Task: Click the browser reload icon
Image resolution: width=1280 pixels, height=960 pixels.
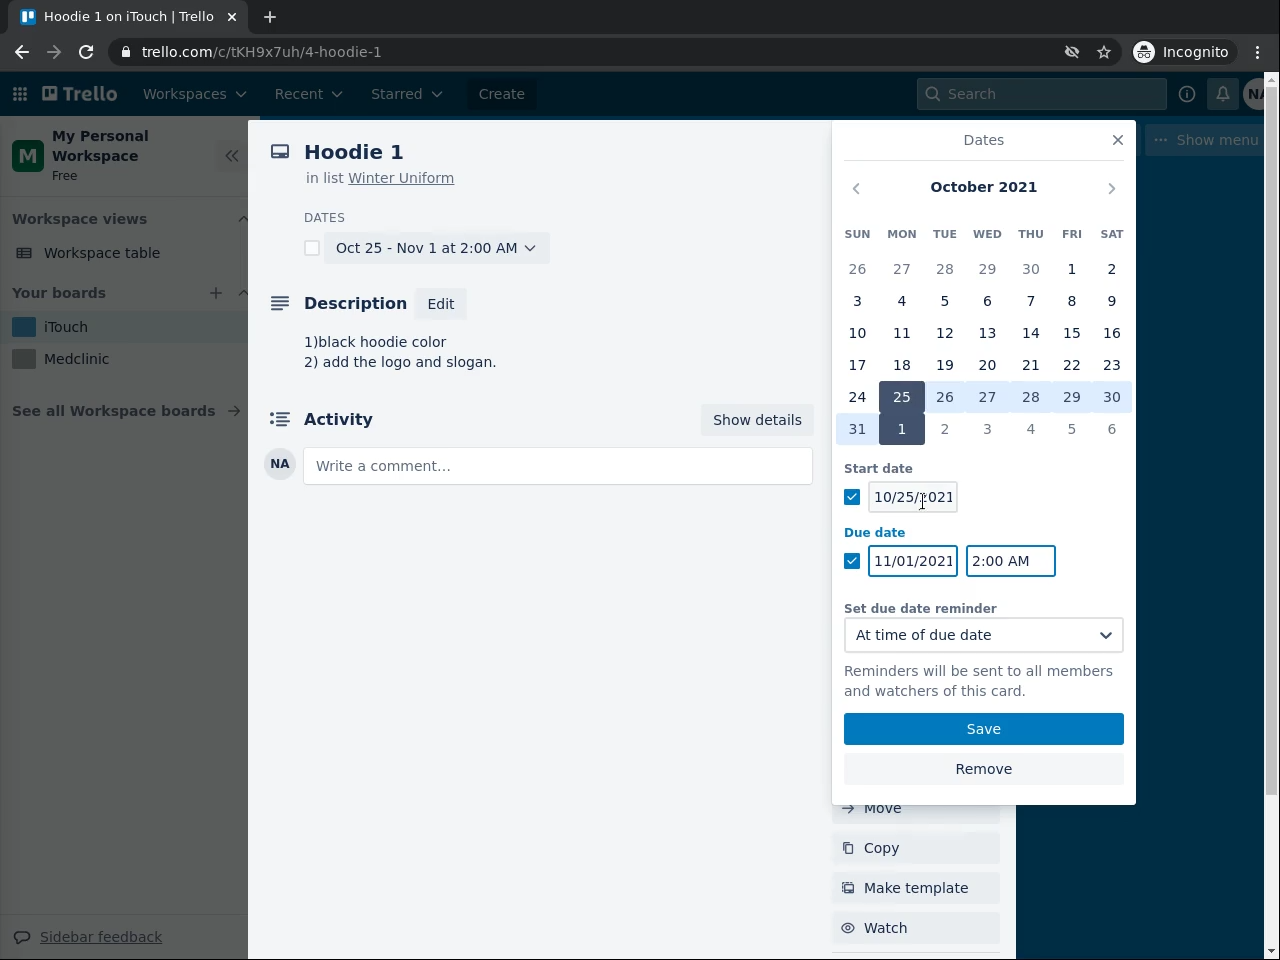Action: click(86, 52)
